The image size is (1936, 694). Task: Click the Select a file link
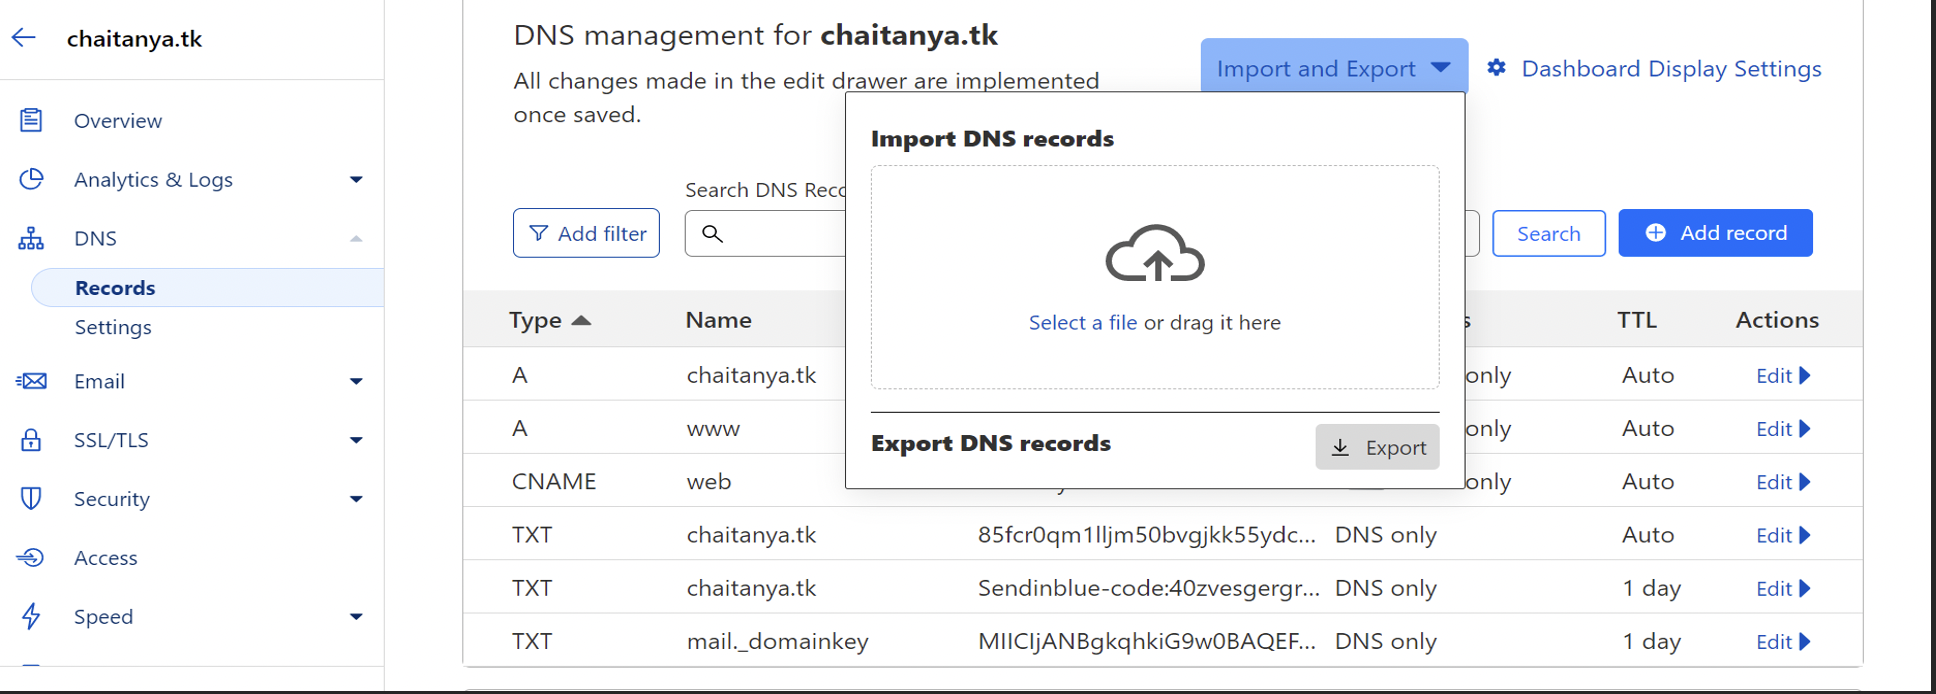pos(1083,322)
